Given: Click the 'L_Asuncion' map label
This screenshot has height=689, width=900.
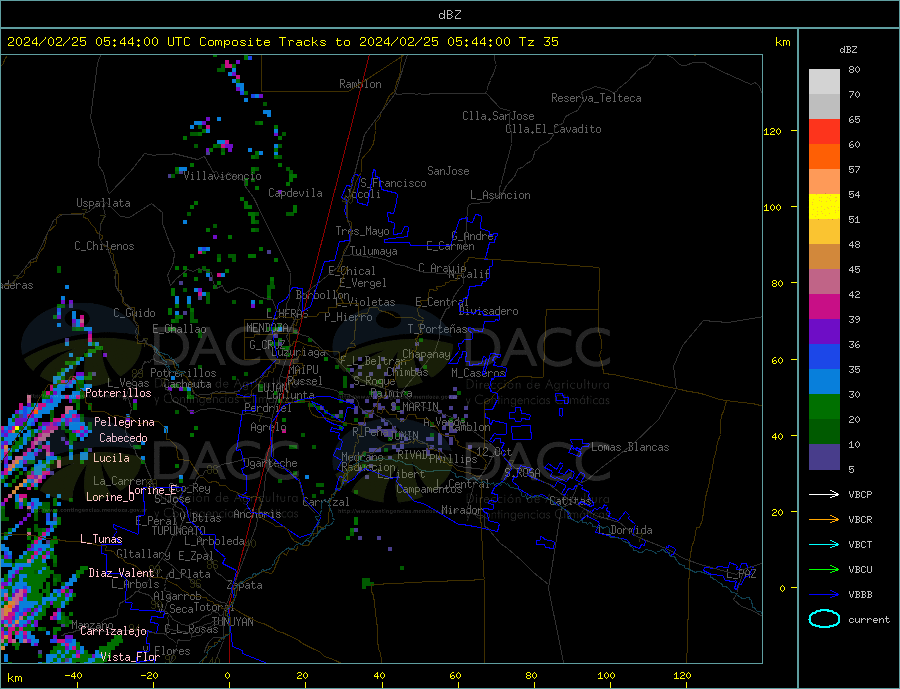Looking at the screenshot, I should click(x=500, y=195).
